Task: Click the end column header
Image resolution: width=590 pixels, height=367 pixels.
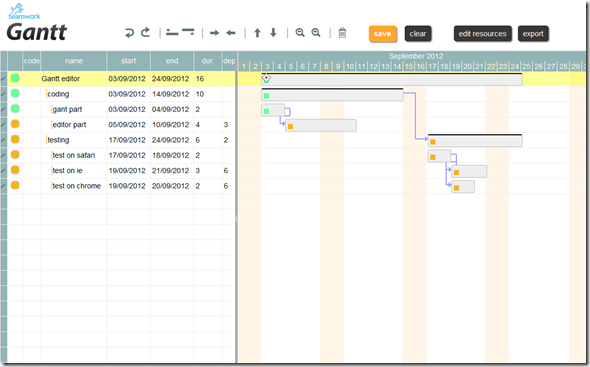Action: coord(172,61)
